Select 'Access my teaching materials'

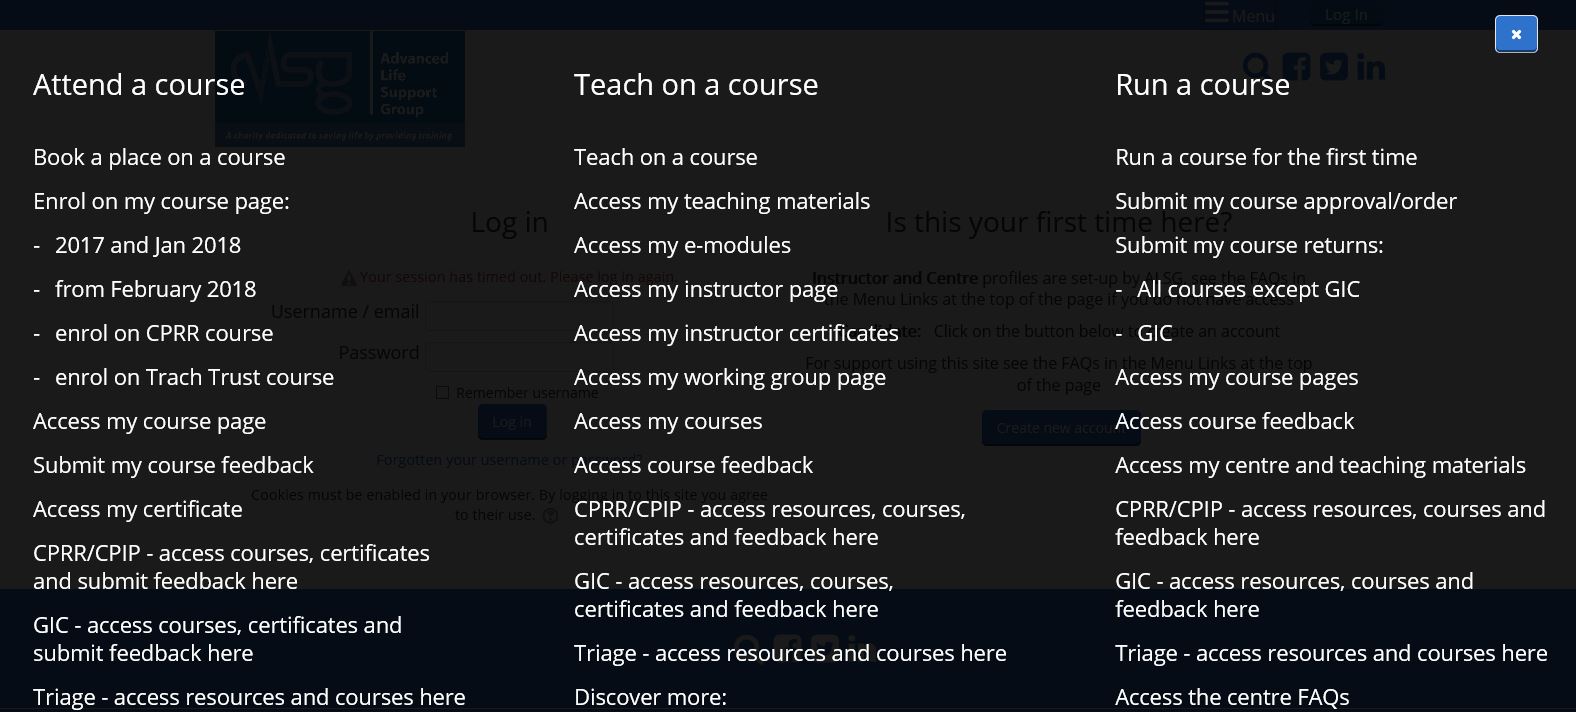[721, 201]
